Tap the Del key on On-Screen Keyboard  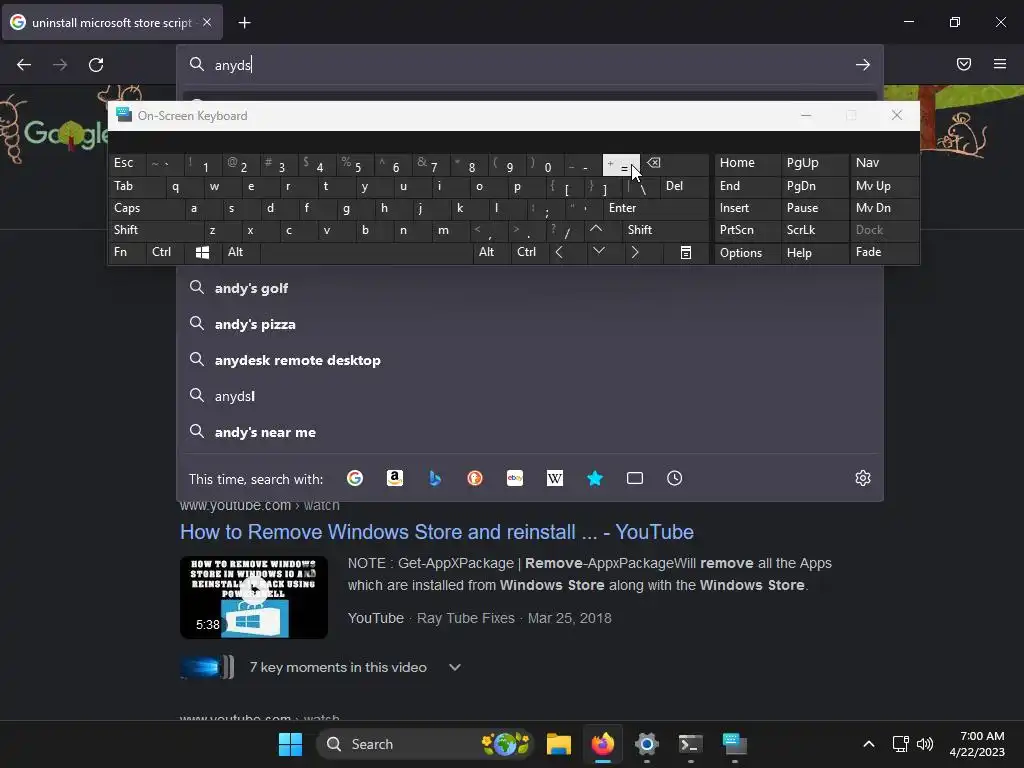tap(684, 186)
